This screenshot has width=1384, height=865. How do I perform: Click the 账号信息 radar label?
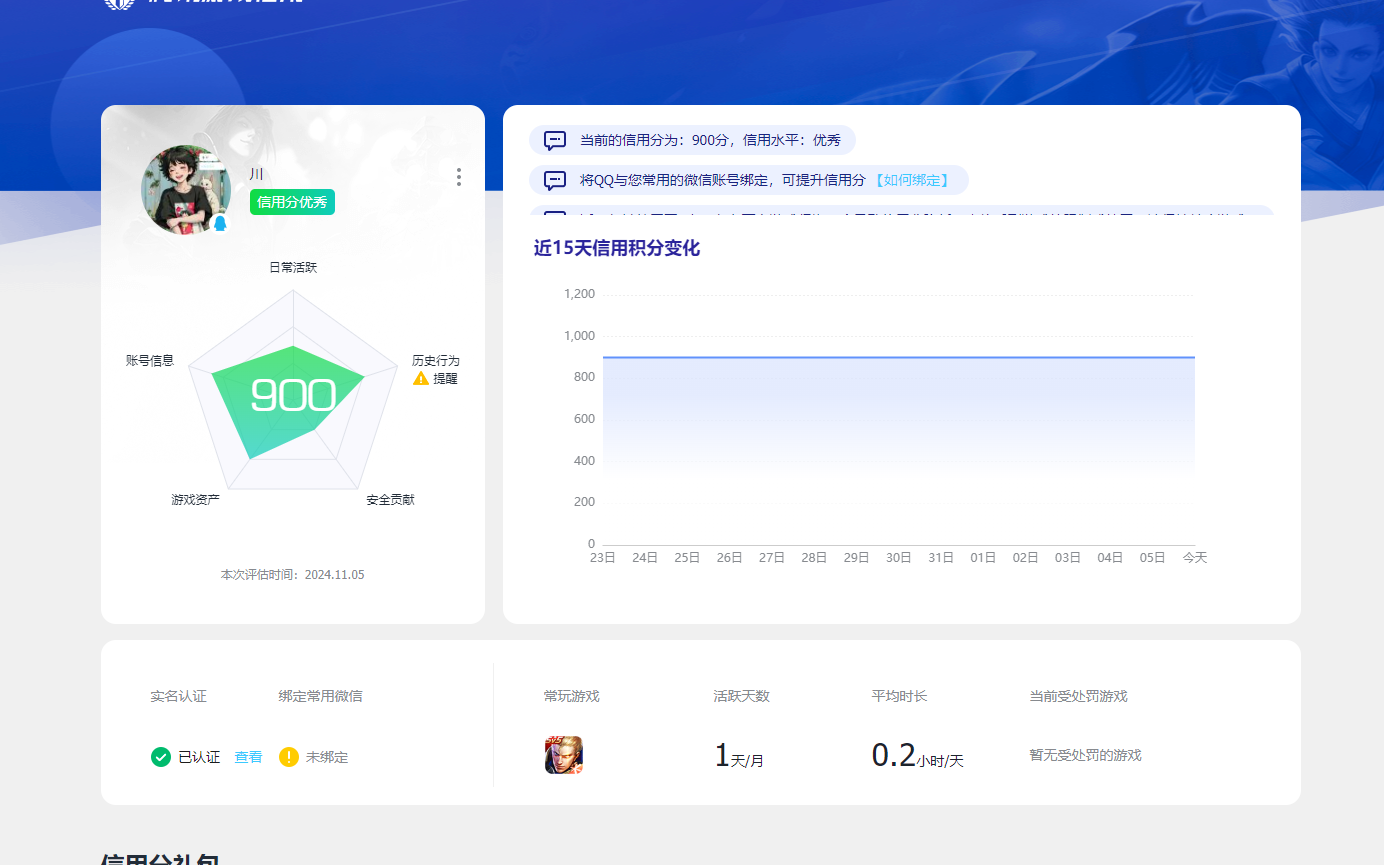pos(150,360)
